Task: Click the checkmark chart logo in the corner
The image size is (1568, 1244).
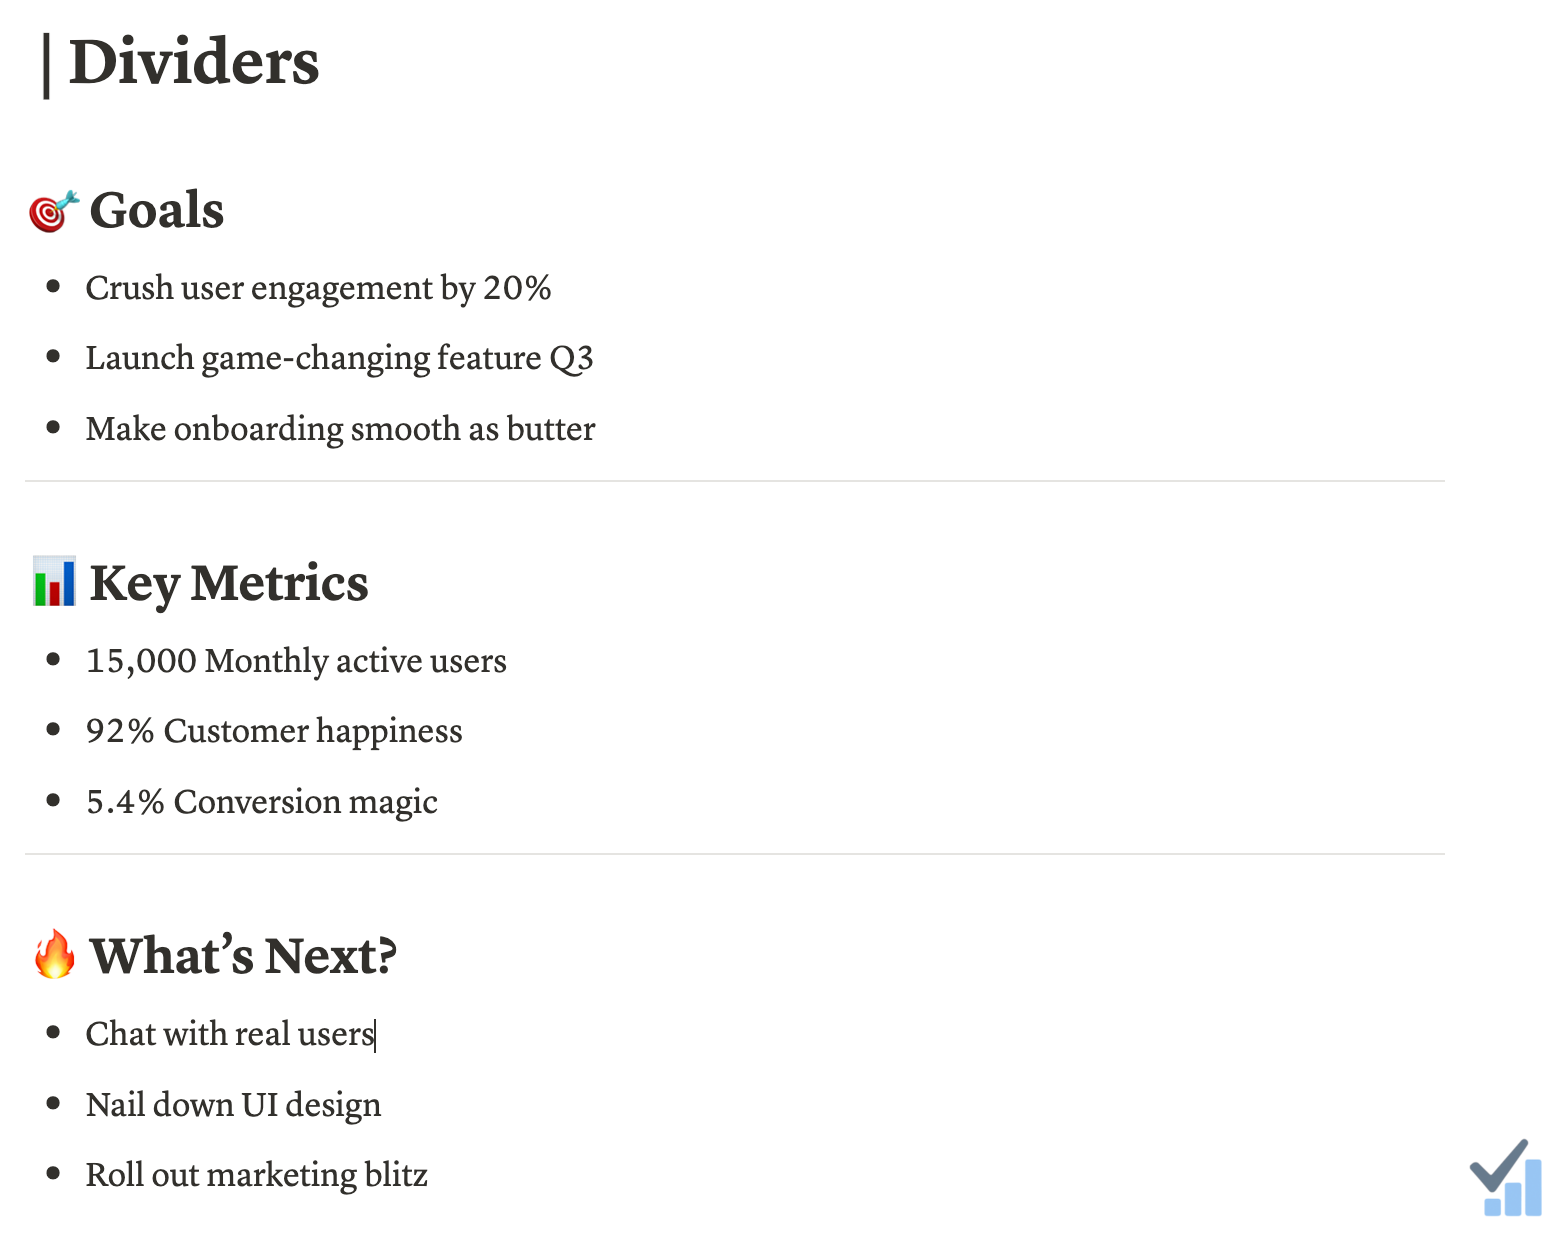Action: click(1506, 1178)
